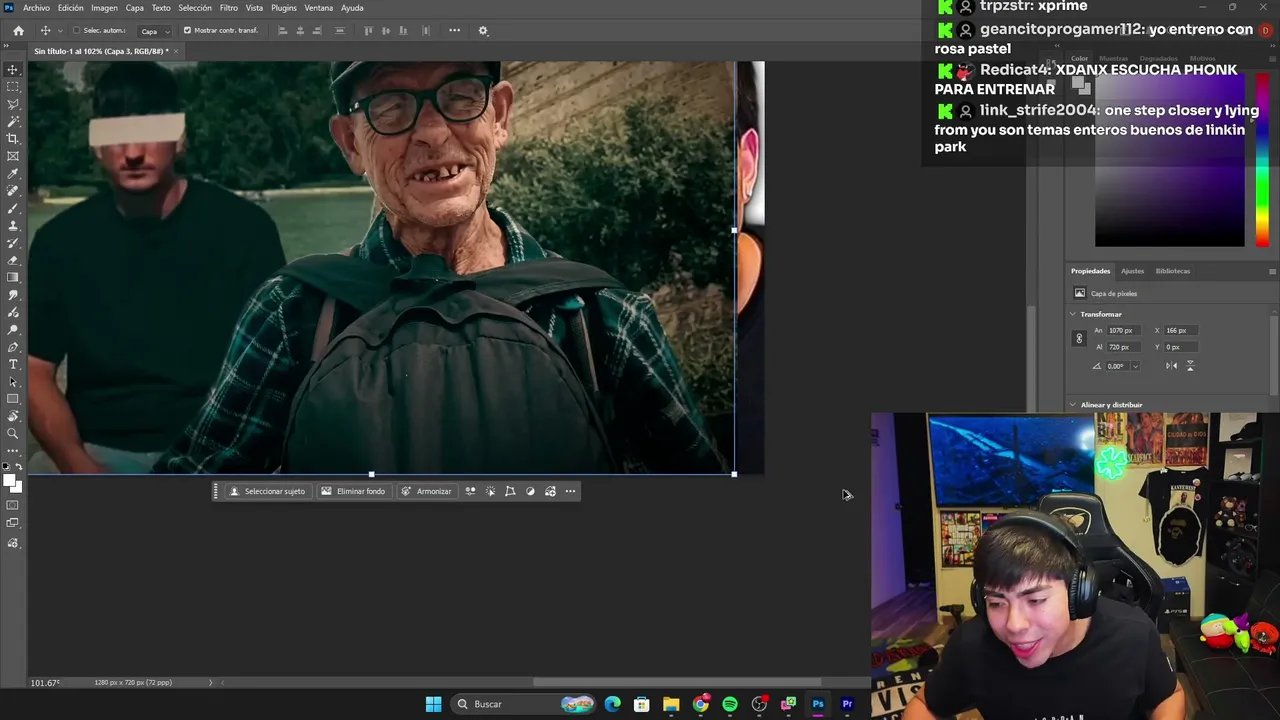The width and height of the screenshot is (1280, 720).
Task: Open Spotify from the taskbar
Action: pyautogui.click(x=730, y=704)
